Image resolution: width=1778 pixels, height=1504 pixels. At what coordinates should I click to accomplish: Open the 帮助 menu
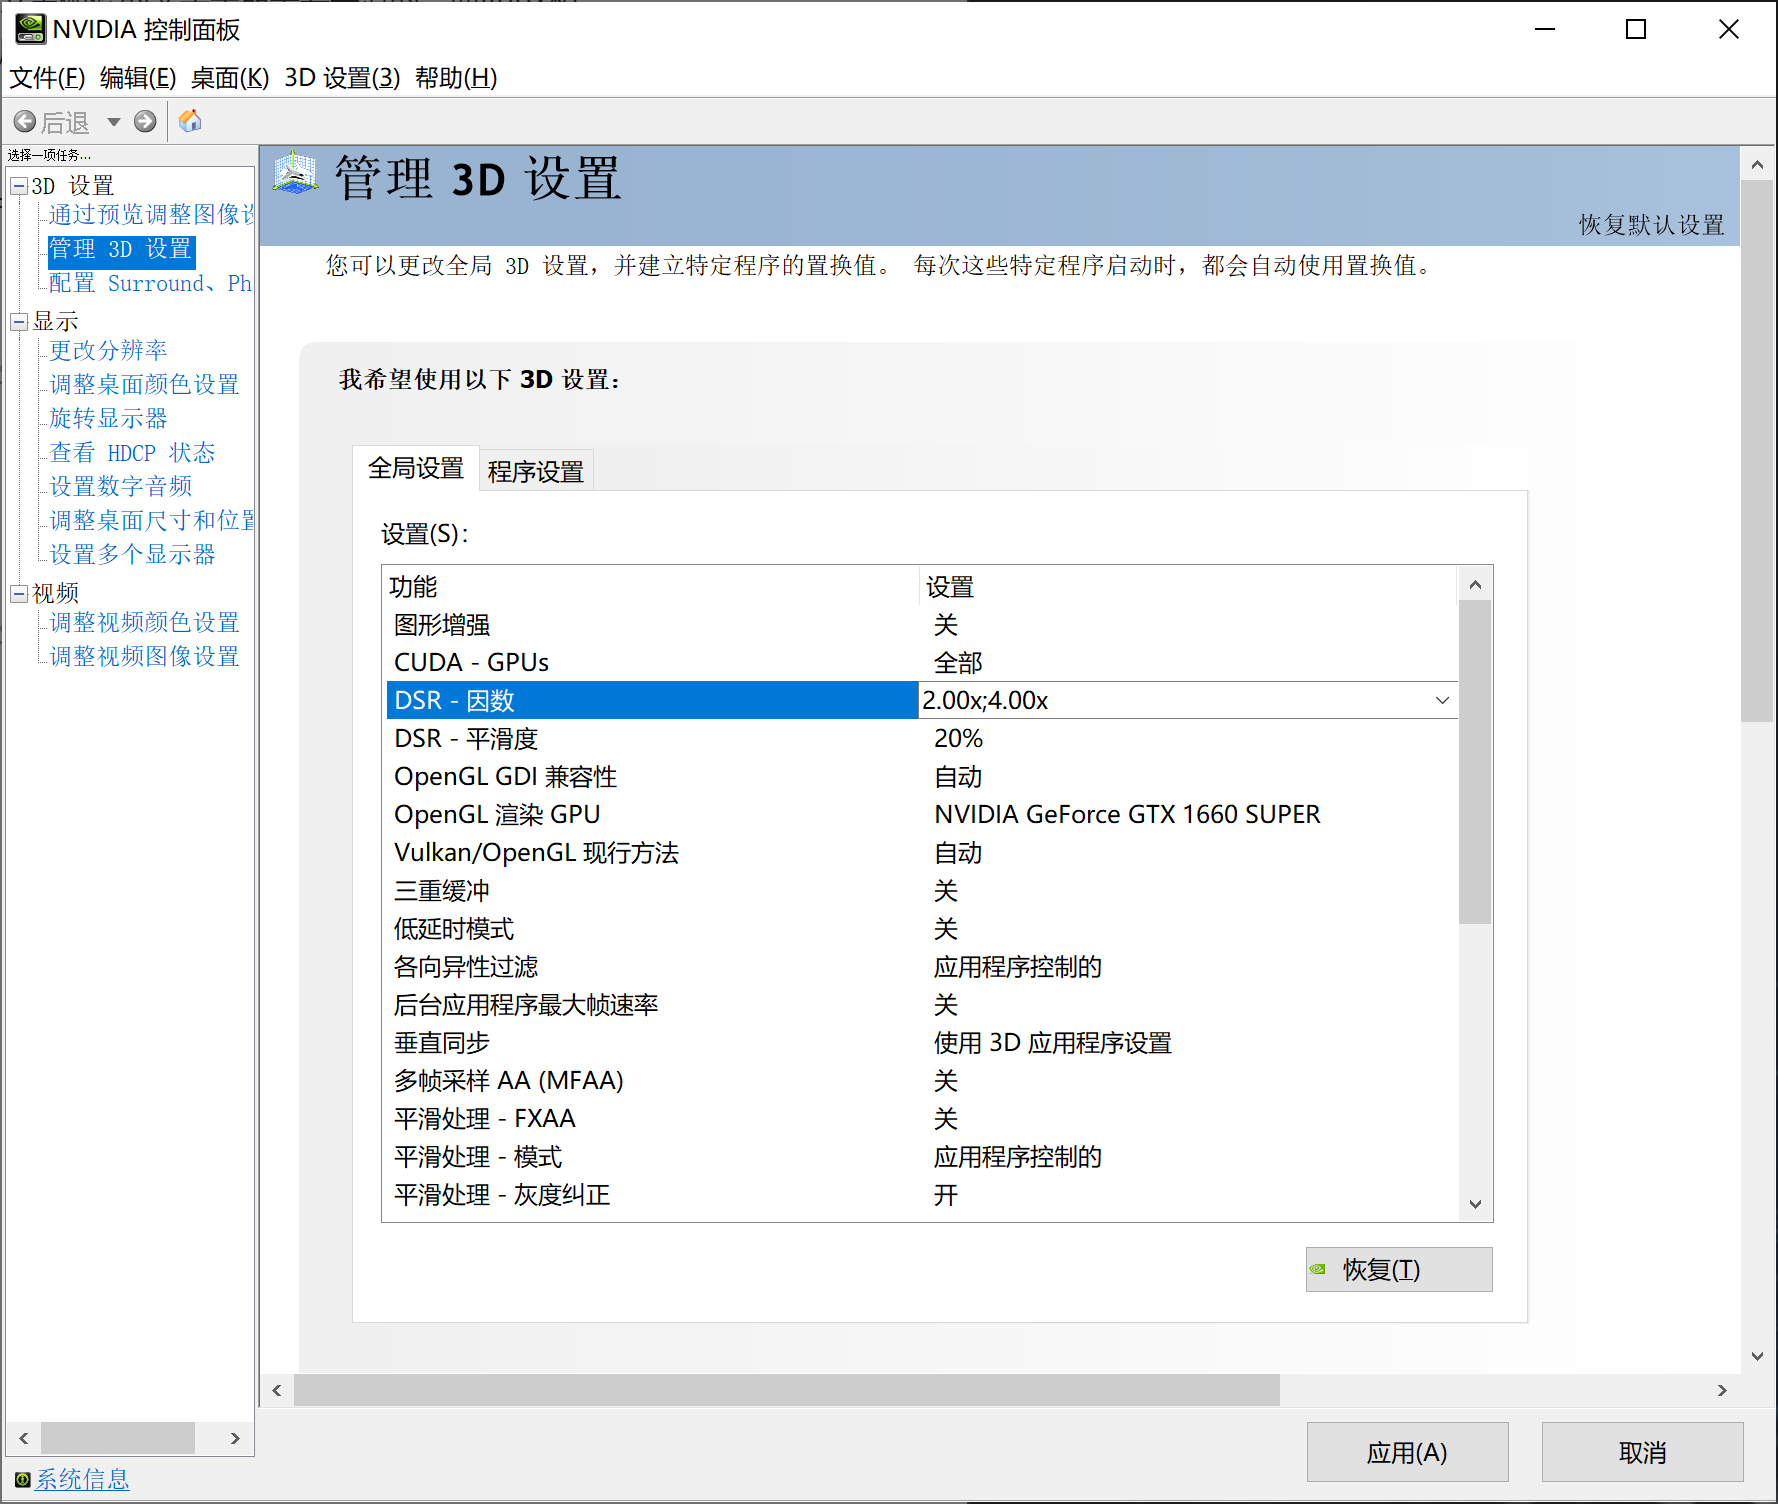(x=455, y=78)
